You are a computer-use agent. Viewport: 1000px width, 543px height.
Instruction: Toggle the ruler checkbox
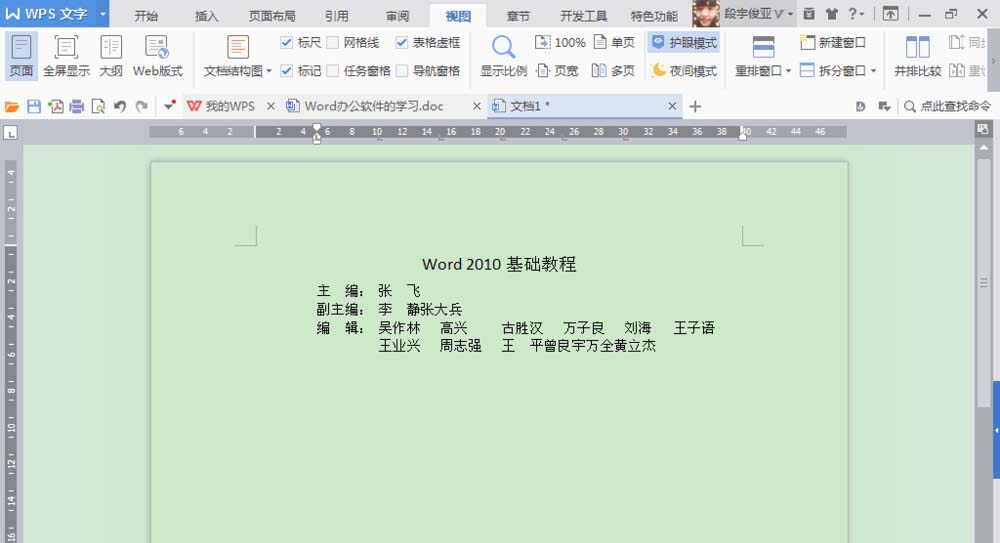[x=286, y=43]
